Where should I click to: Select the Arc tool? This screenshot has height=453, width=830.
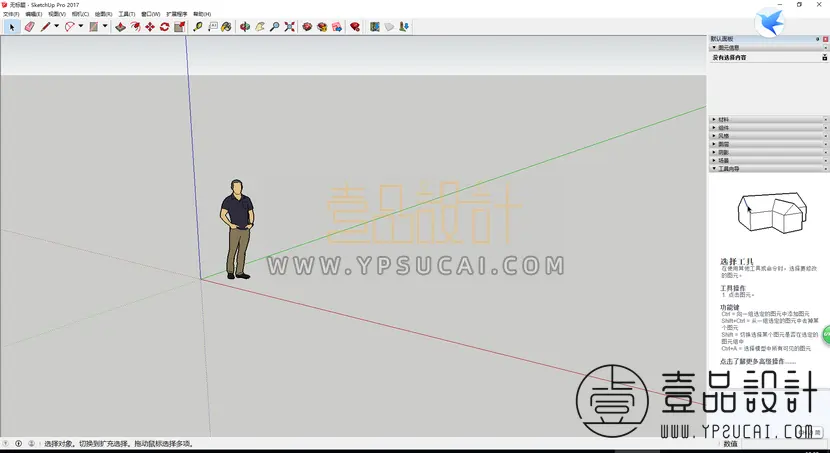tap(69, 26)
